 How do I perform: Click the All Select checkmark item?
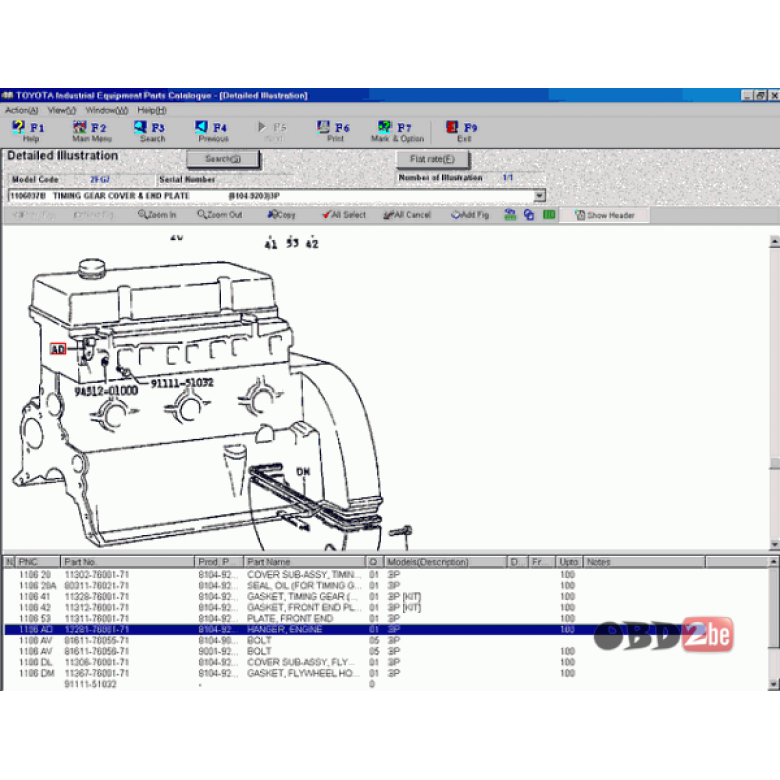pyautogui.click(x=344, y=215)
